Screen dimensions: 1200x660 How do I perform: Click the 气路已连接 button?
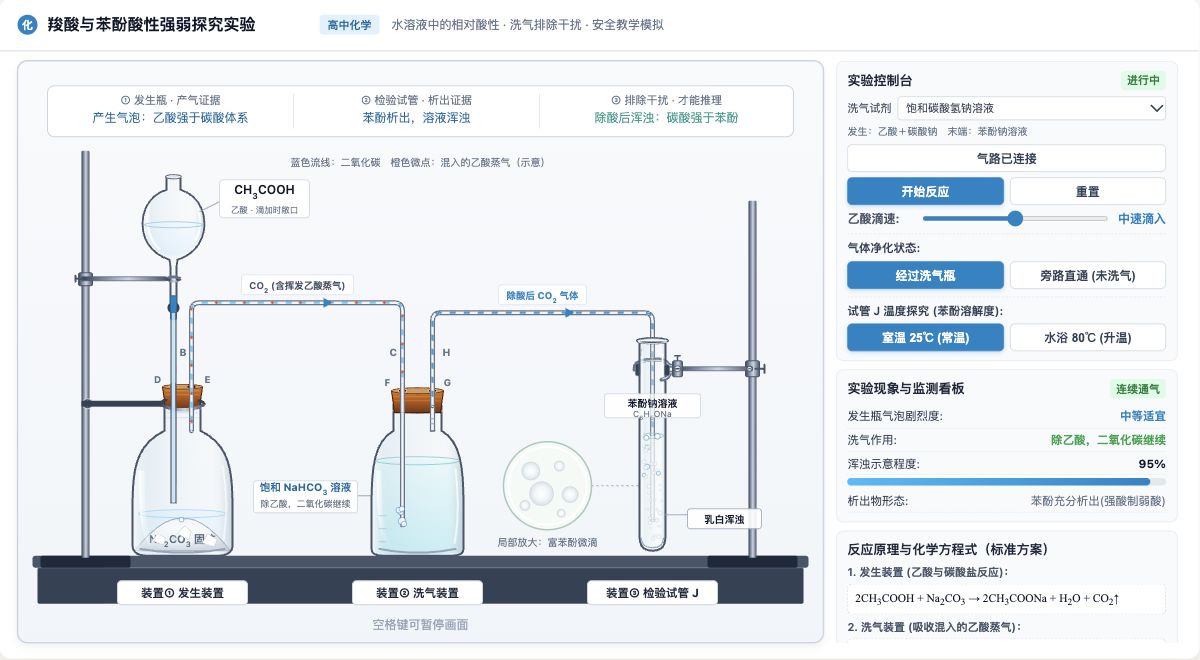tap(1006, 158)
